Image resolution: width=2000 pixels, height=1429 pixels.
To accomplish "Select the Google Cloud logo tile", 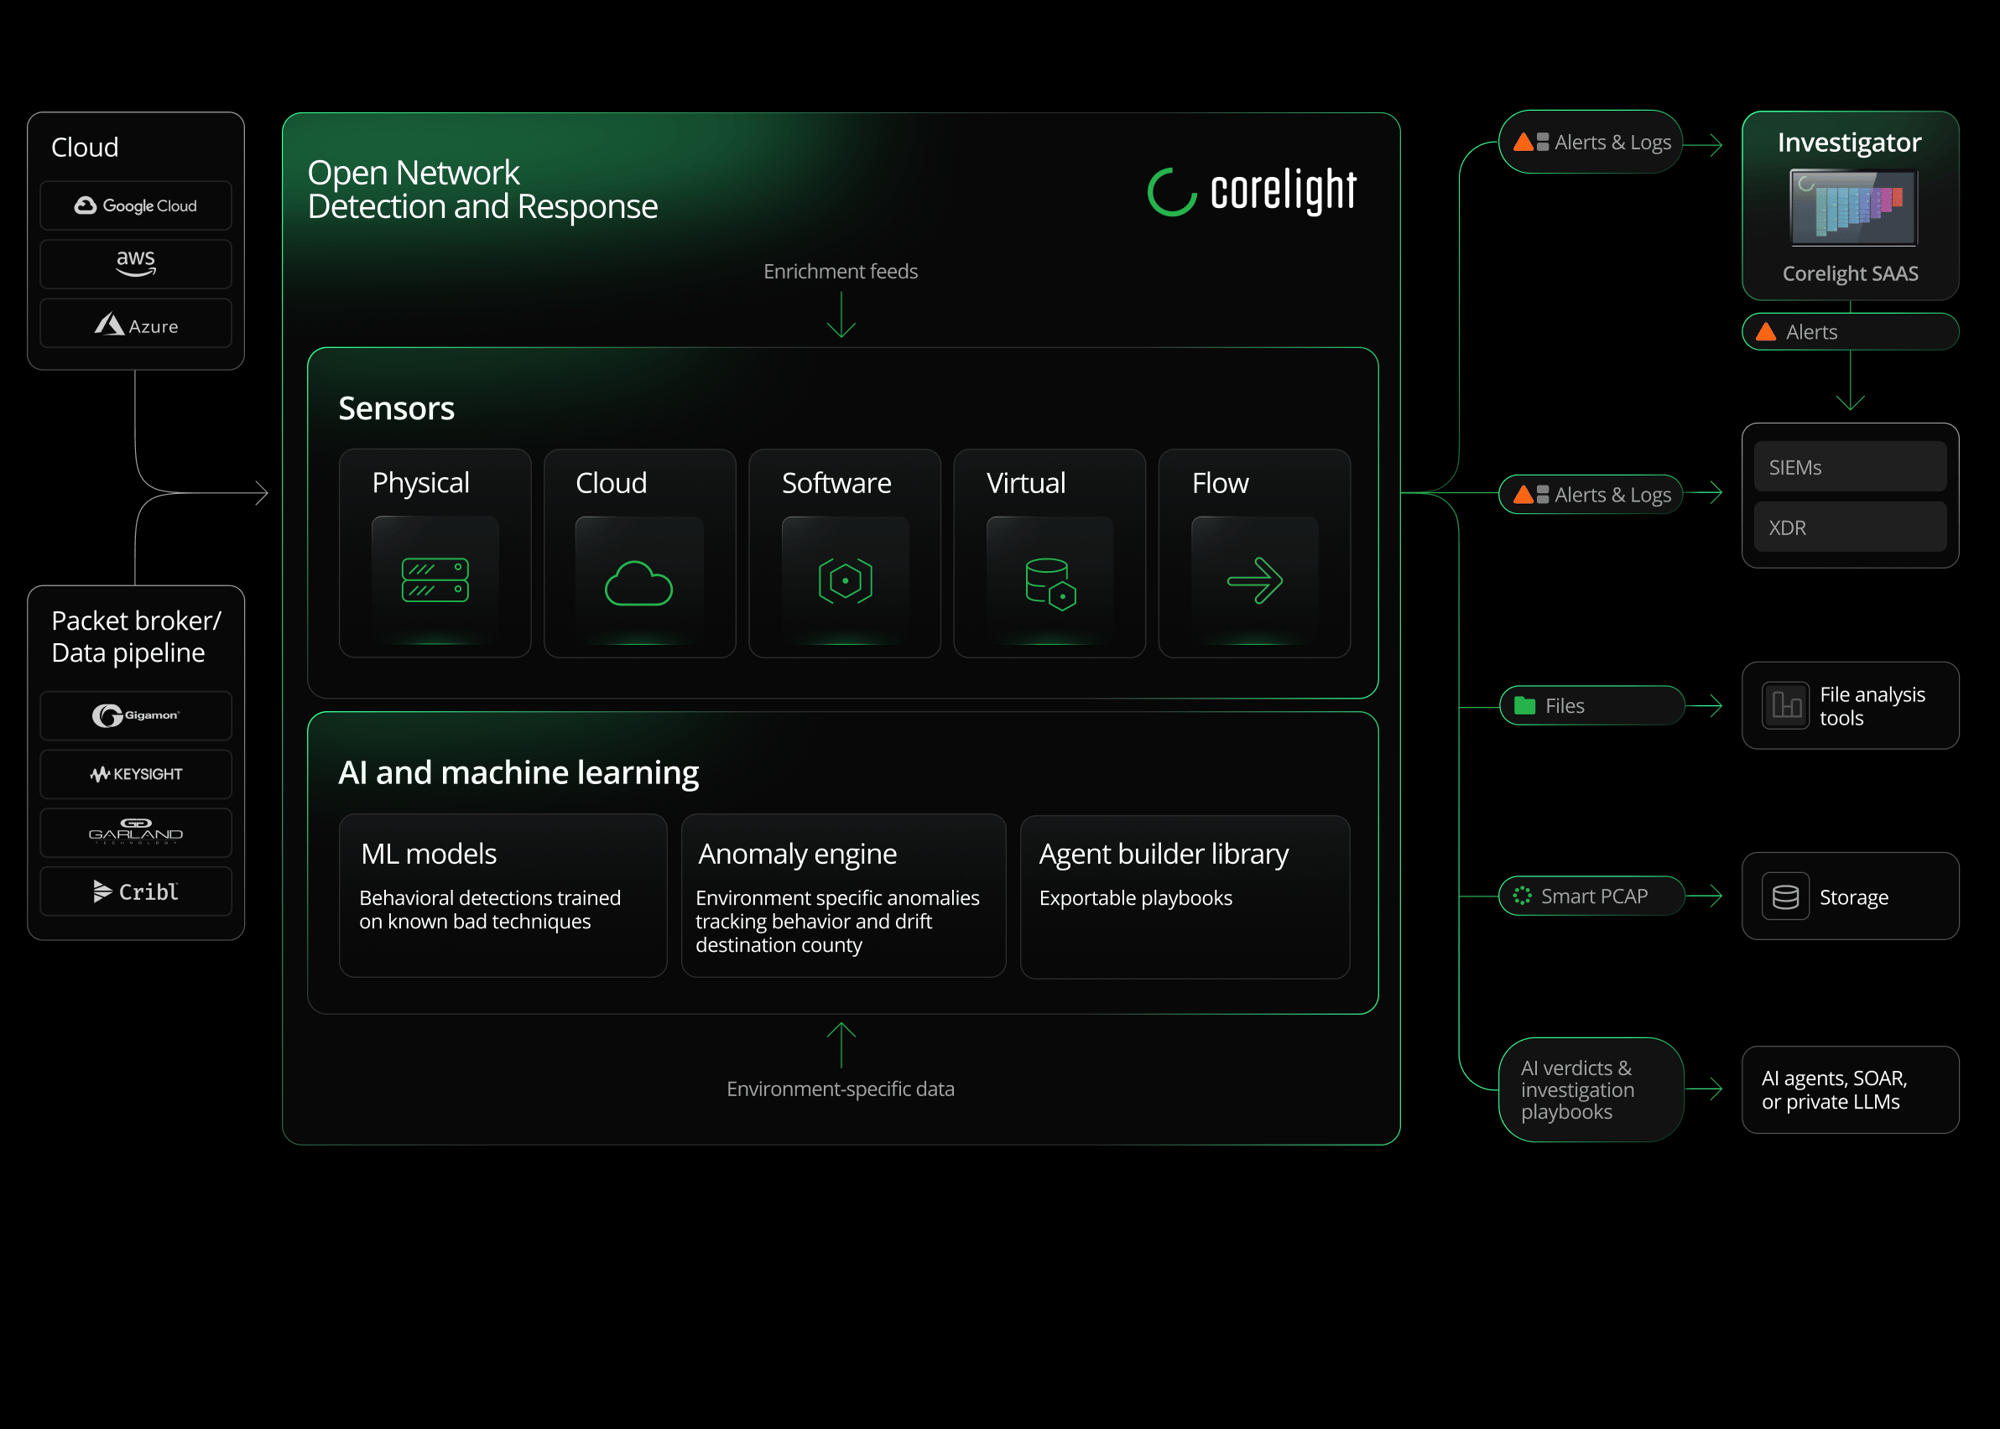I will (x=136, y=205).
